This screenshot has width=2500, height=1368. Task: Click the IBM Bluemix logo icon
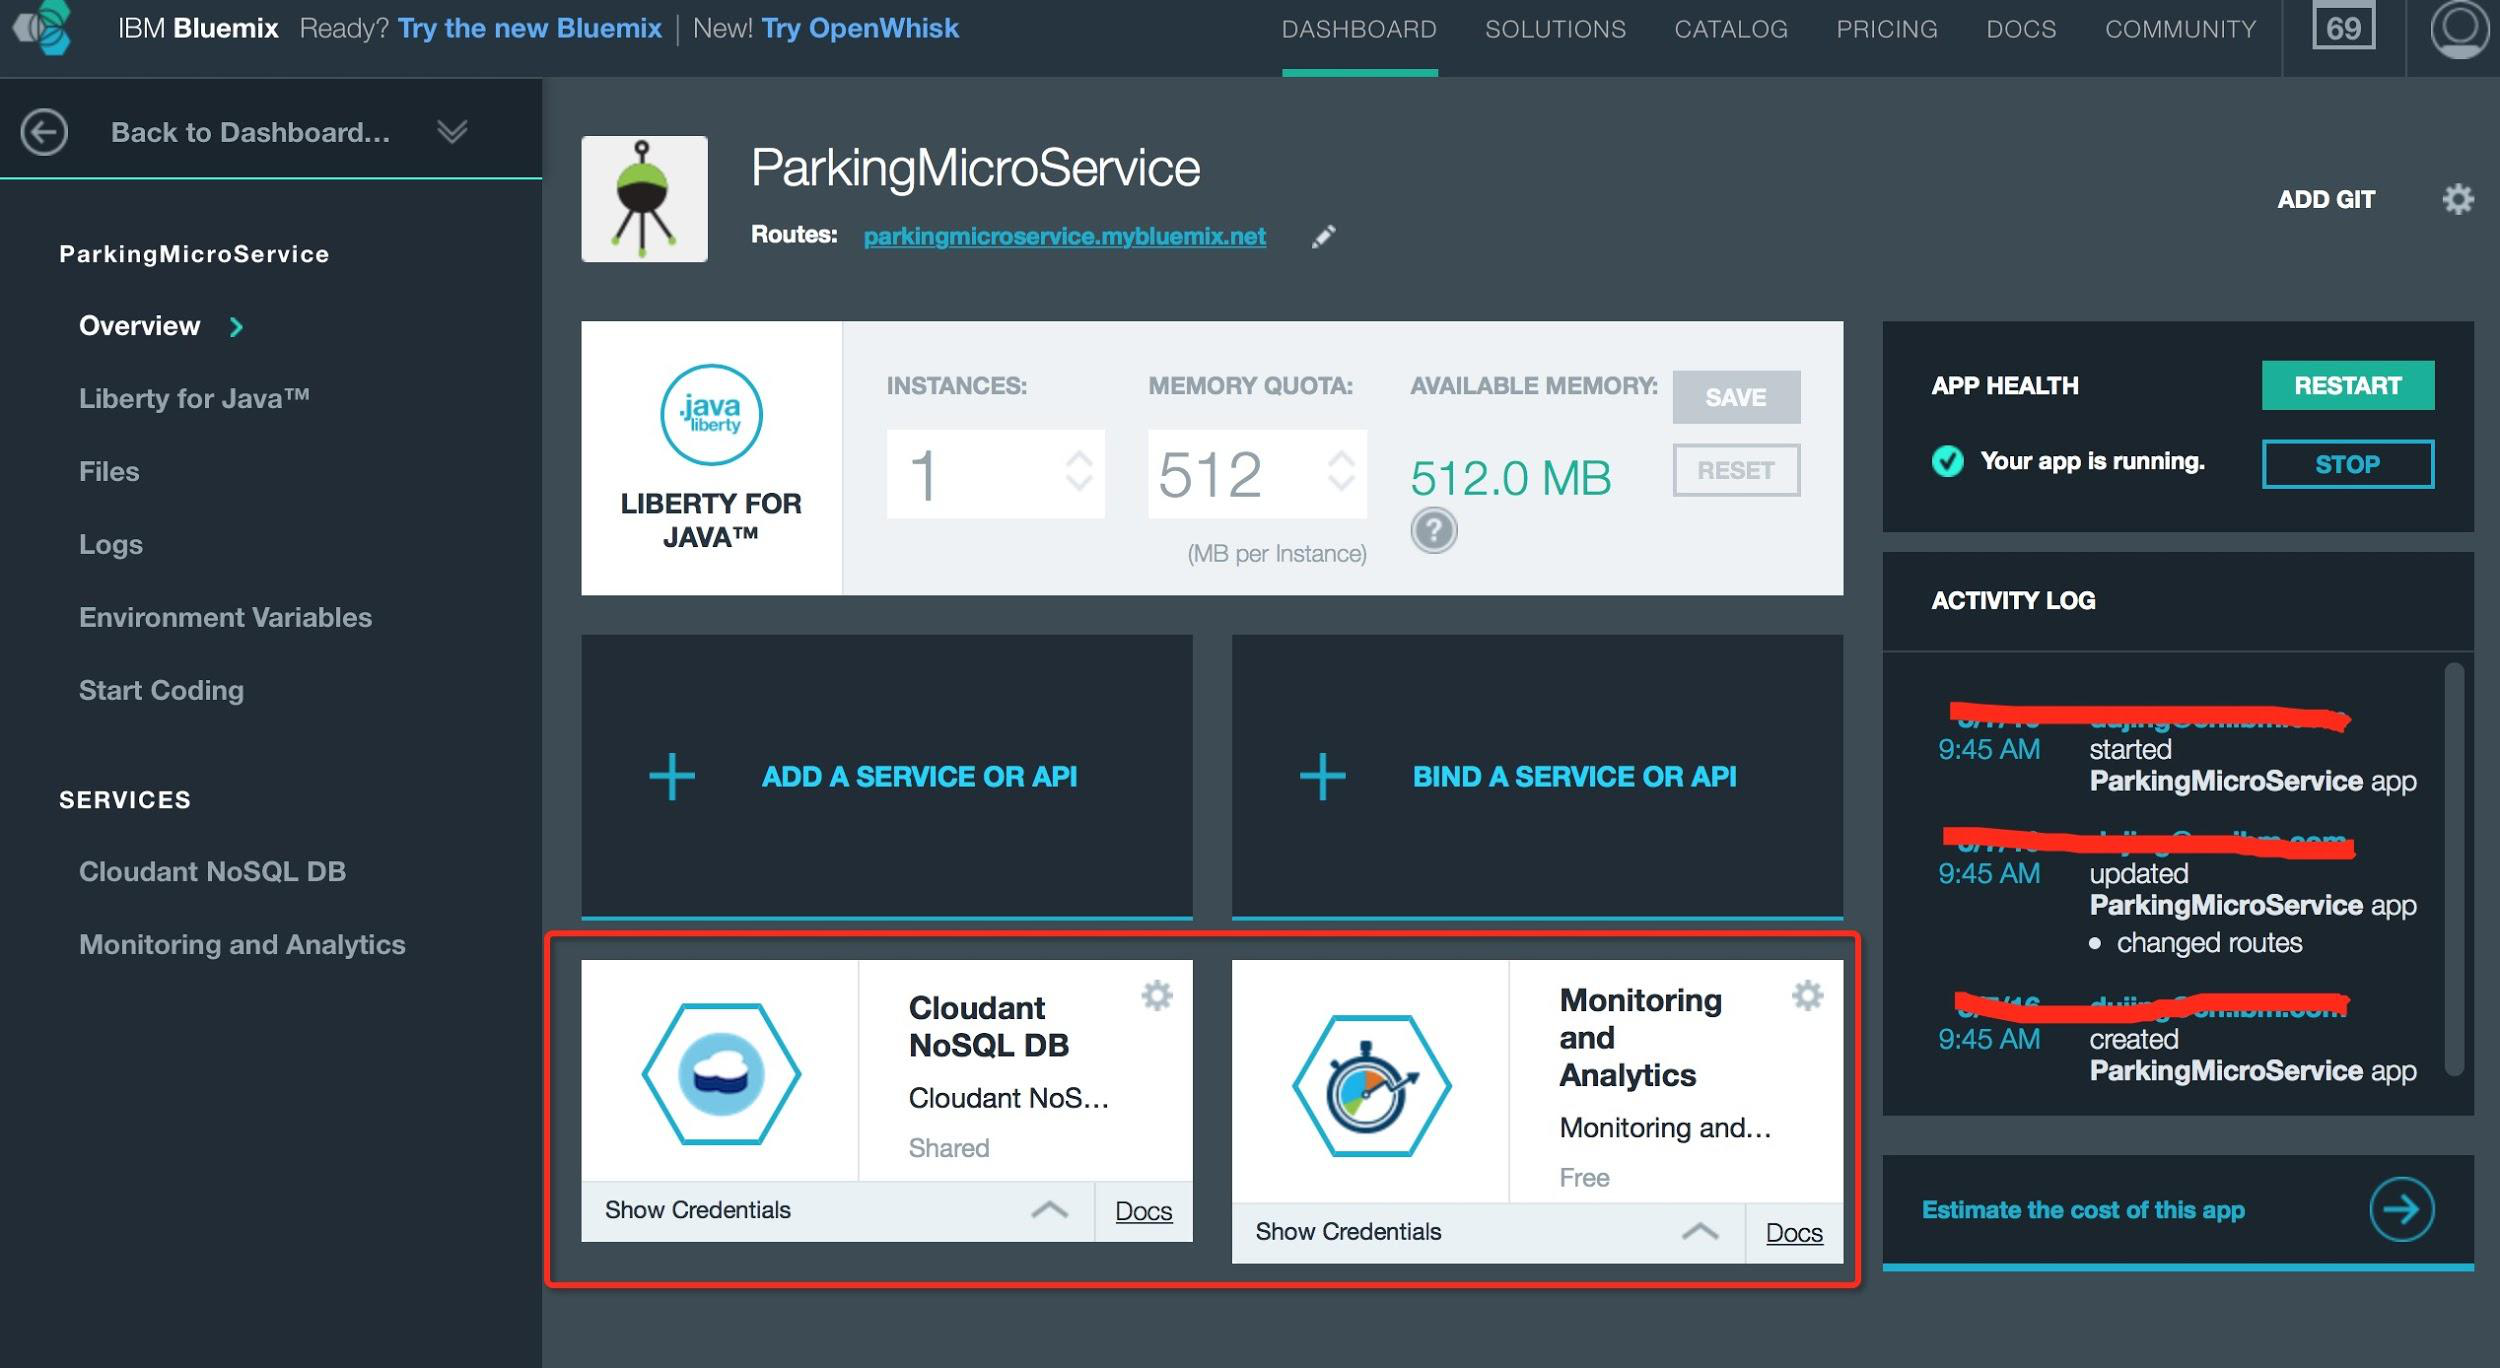pyautogui.click(x=42, y=28)
